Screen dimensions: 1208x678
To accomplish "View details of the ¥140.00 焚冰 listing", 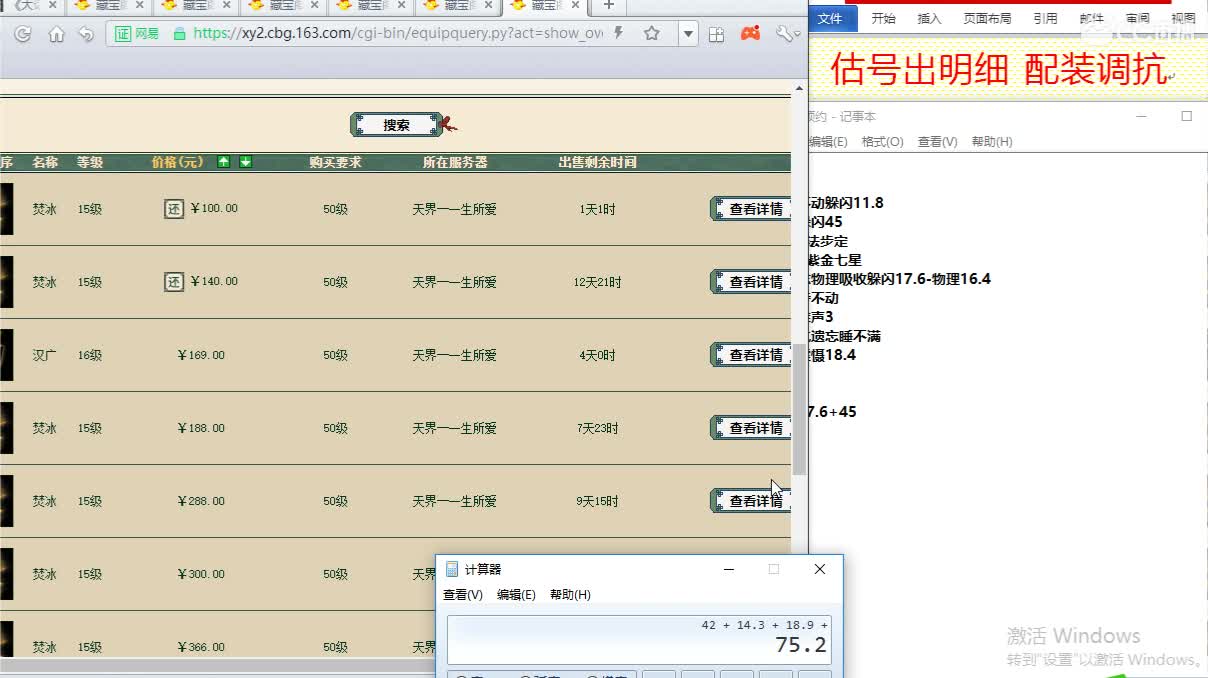I will click(x=751, y=282).
